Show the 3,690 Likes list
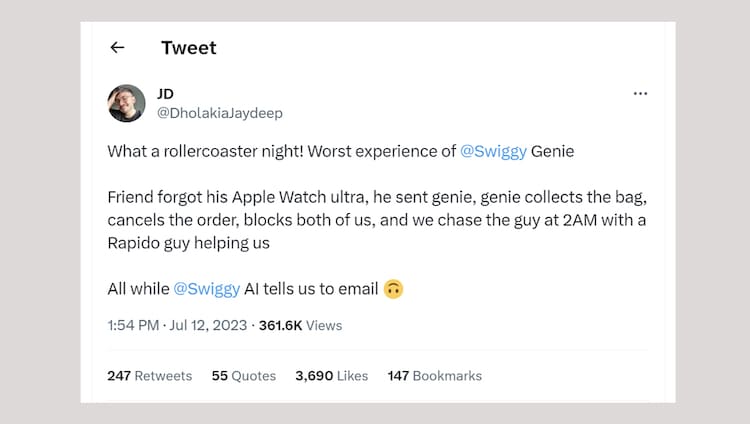 [331, 376]
